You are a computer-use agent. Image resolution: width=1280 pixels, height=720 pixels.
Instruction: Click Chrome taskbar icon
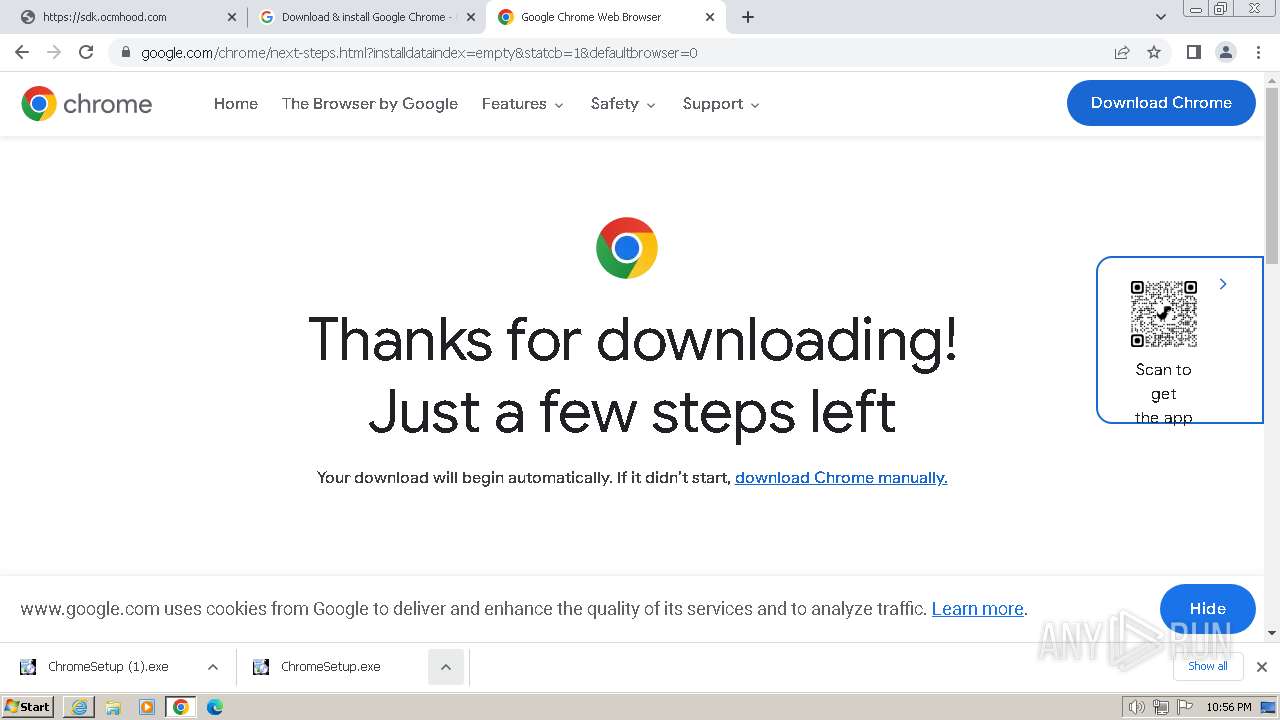tap(181, 707)
